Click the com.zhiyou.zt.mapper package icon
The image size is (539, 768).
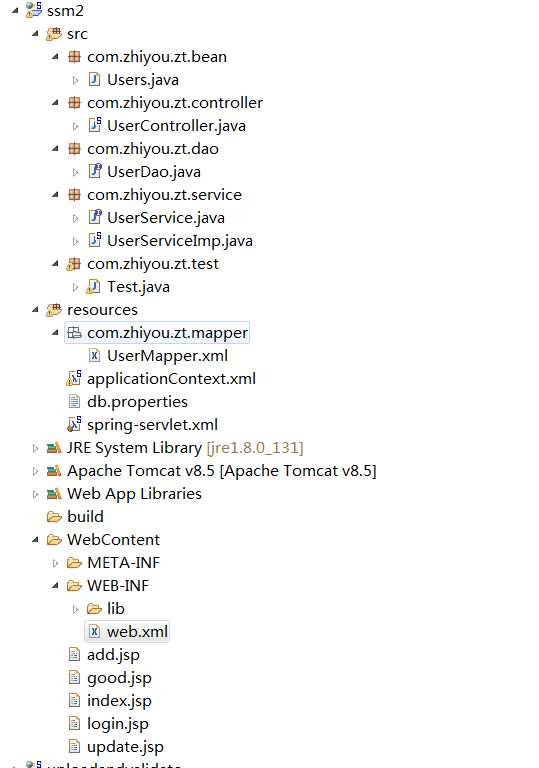point(74,333)
